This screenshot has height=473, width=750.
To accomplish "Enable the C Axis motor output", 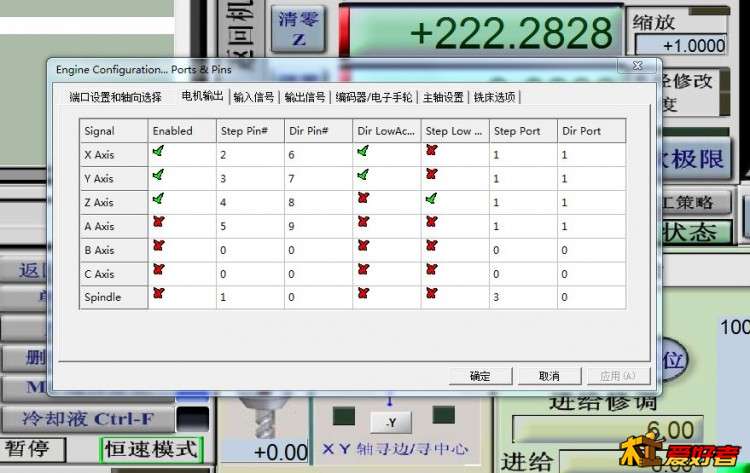I will click(158, 269).
